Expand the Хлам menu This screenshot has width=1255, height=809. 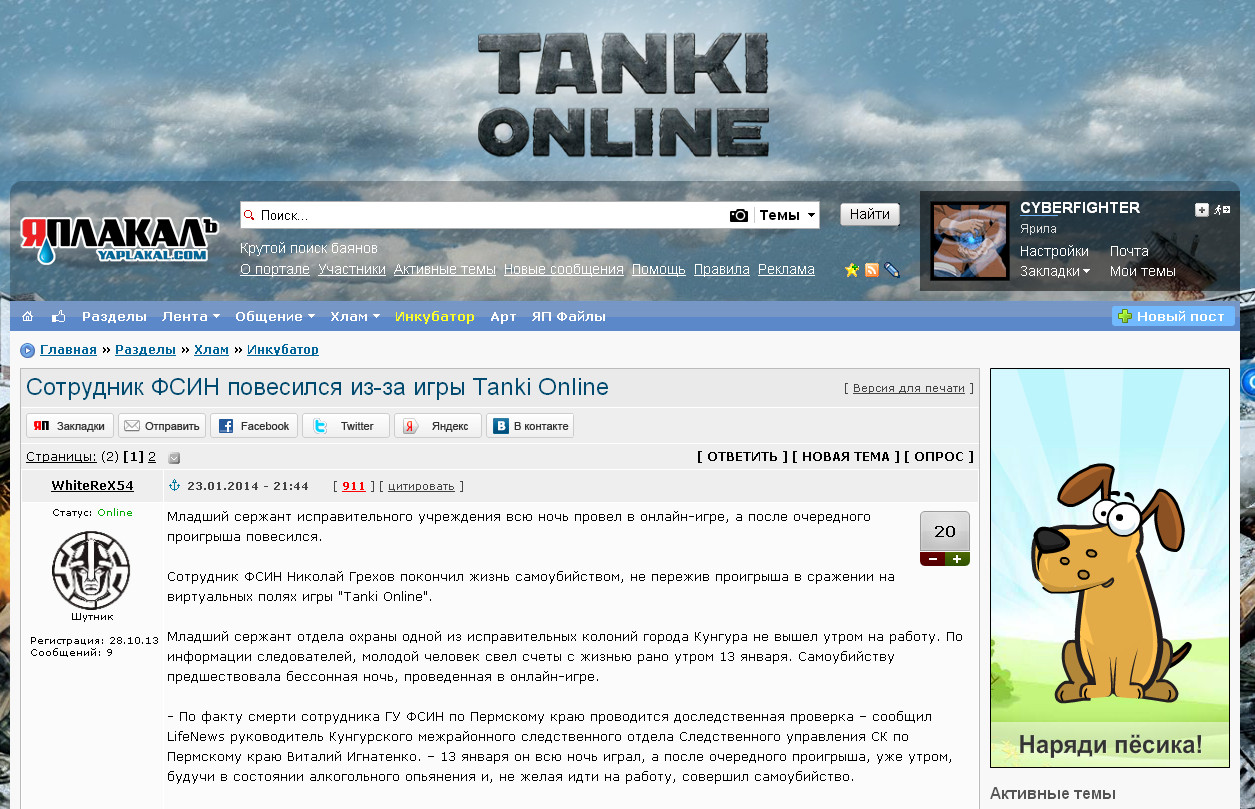tap(355, 316)
